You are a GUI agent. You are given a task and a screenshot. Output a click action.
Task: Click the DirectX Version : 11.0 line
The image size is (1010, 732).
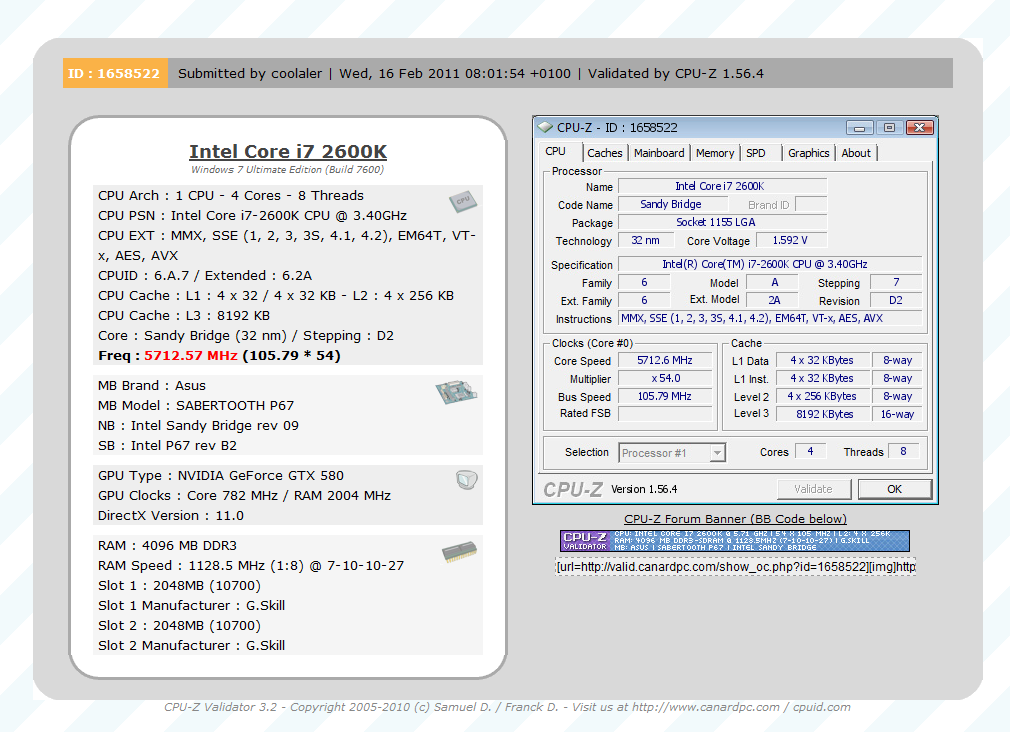point(171,515)
